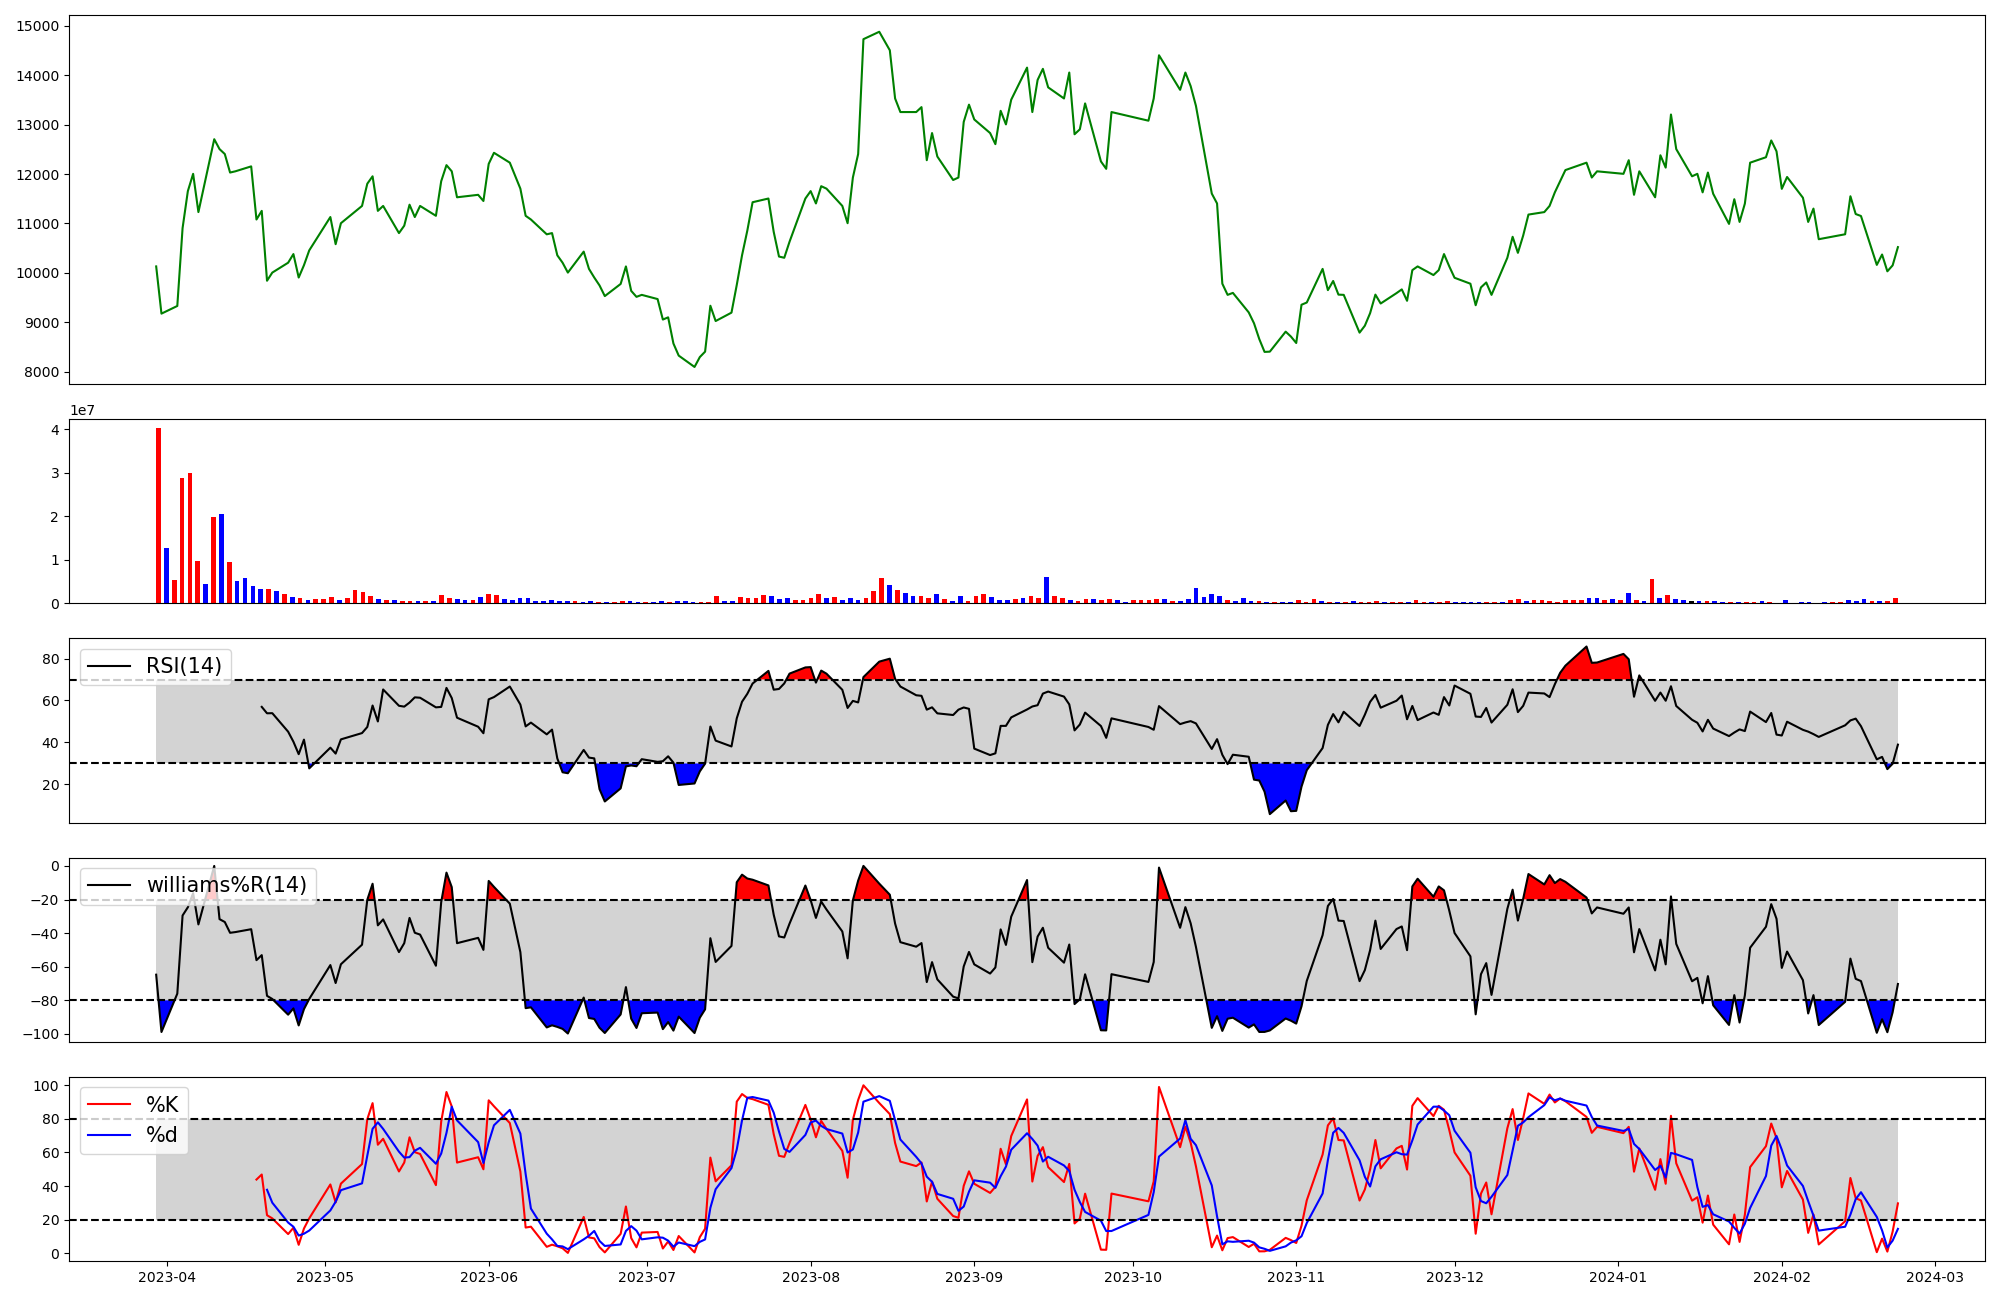Select the %K legend entry
Viewport: 2000px width, 1300px height.
pos(162,1104)
